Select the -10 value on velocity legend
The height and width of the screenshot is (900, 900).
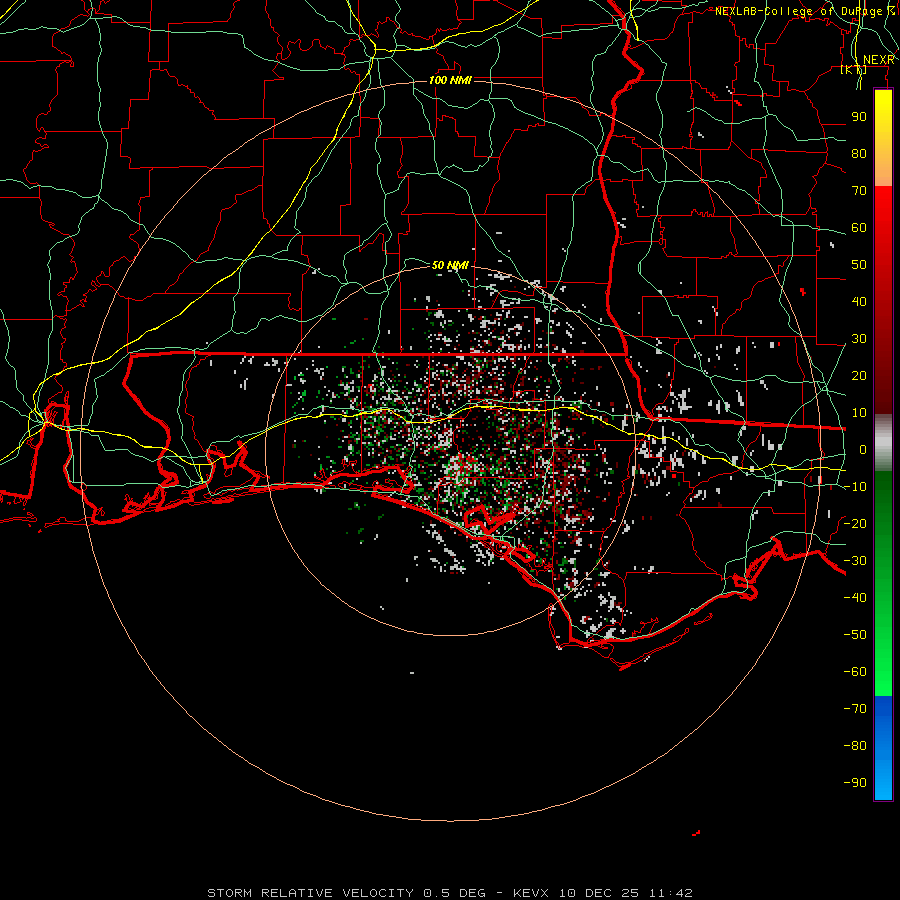tap(855, 487)
